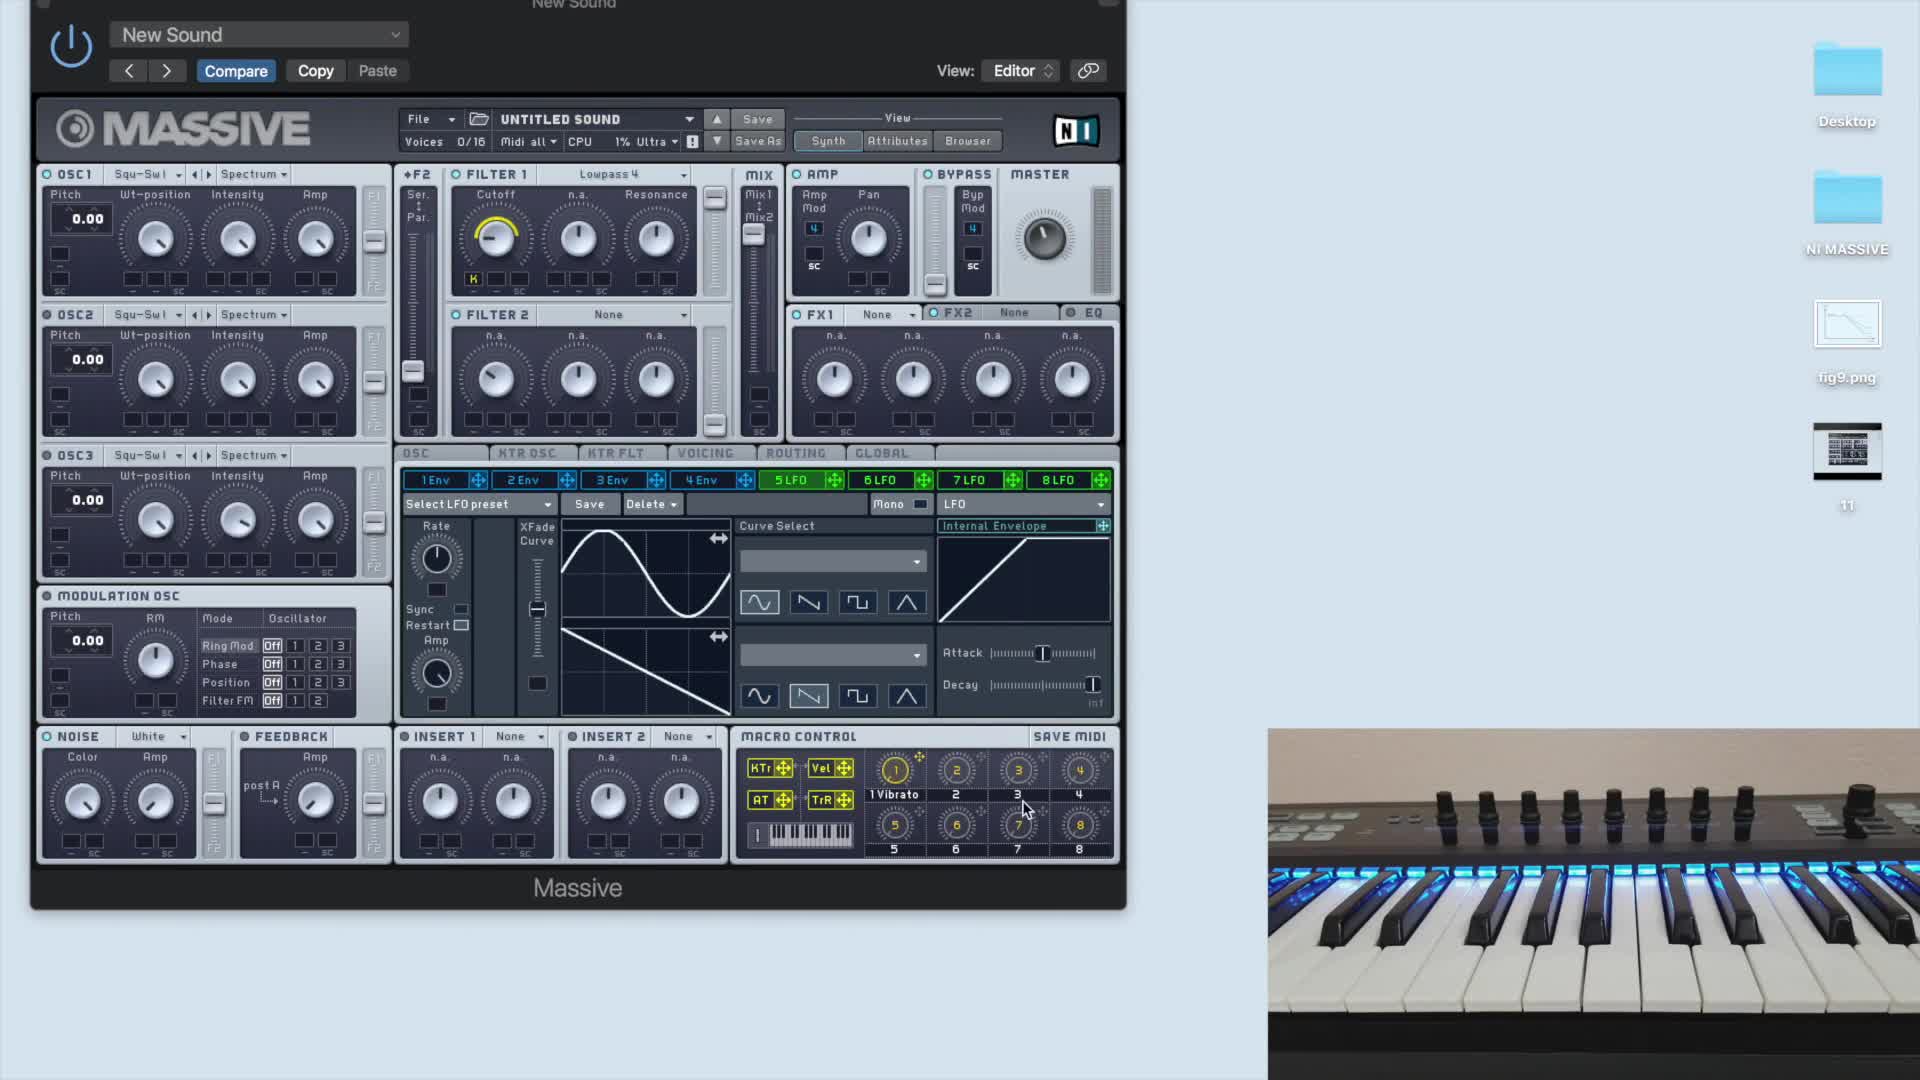Click the SAVE MIDI button

[x=1069, y=736]
